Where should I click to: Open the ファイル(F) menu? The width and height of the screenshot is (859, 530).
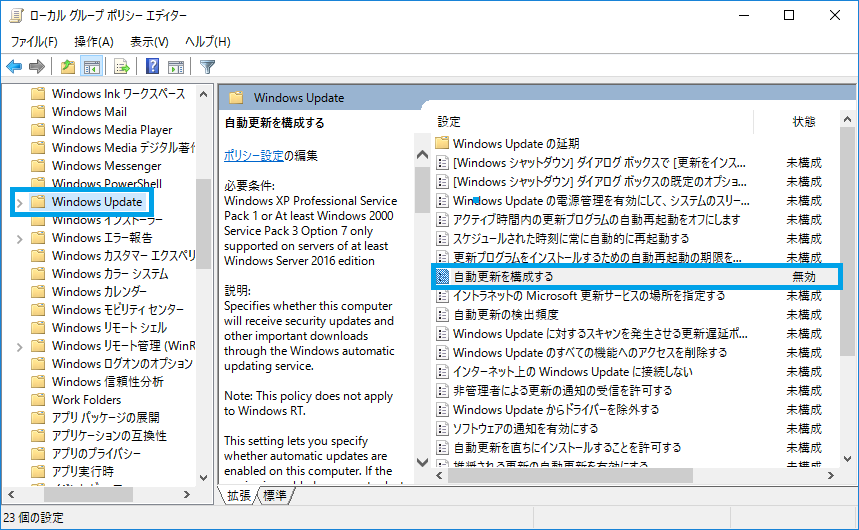(x=34, y=42)
